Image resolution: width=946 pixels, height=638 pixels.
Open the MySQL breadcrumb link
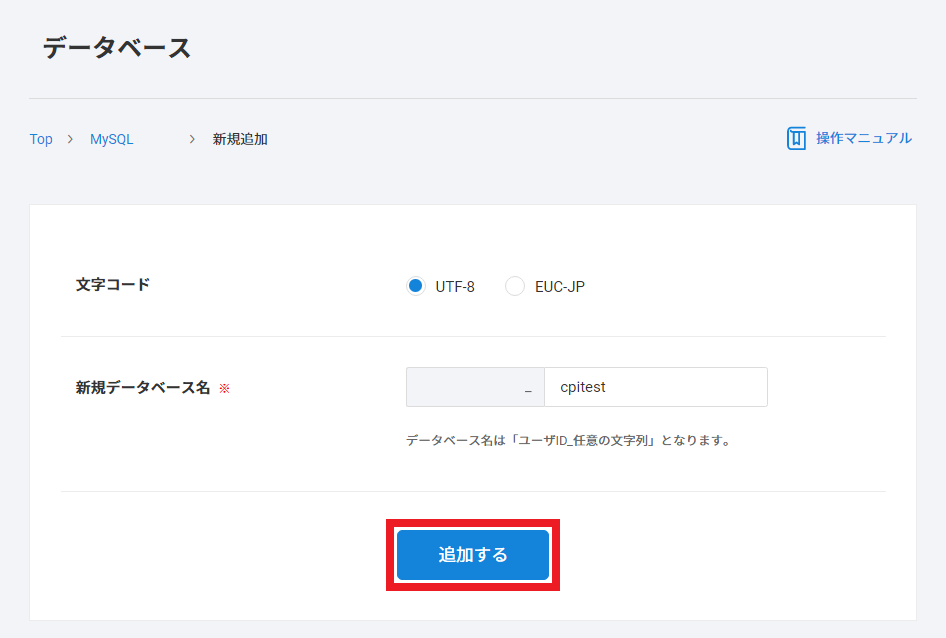112,139
